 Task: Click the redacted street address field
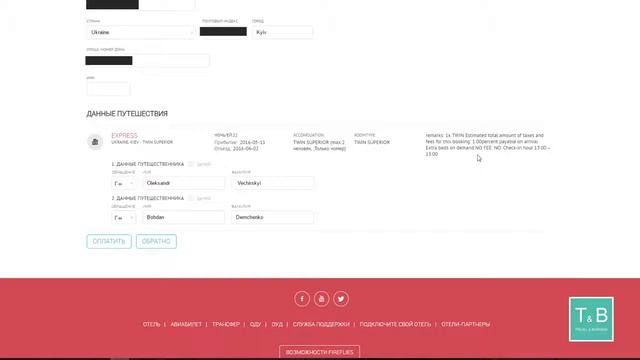(x=148, y=61)
